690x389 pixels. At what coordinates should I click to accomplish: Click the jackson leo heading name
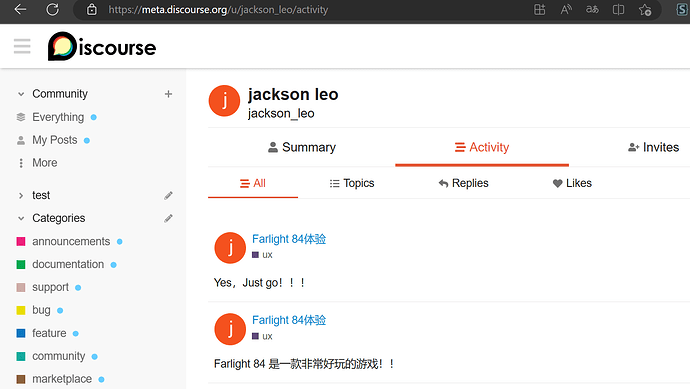click(293, 94)
